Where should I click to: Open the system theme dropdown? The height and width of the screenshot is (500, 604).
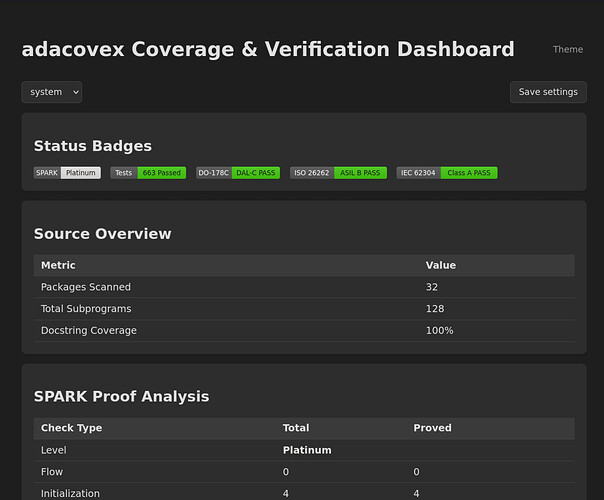pos(52,92)
